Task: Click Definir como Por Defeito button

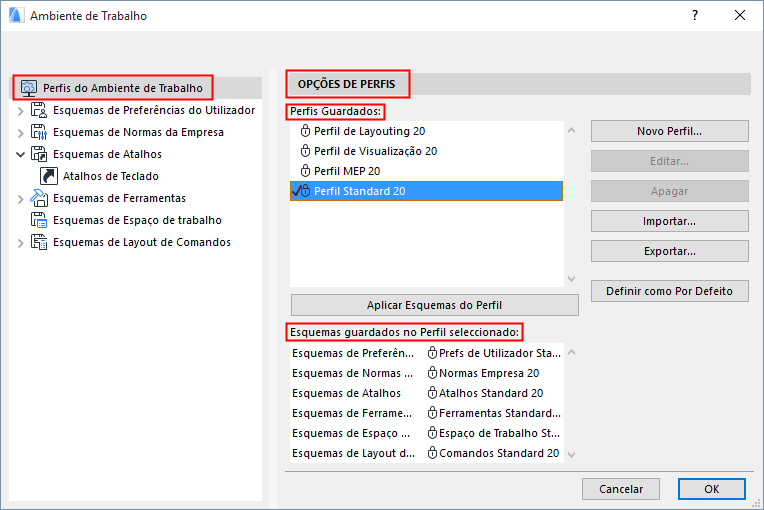Action: tap(669, 291)
